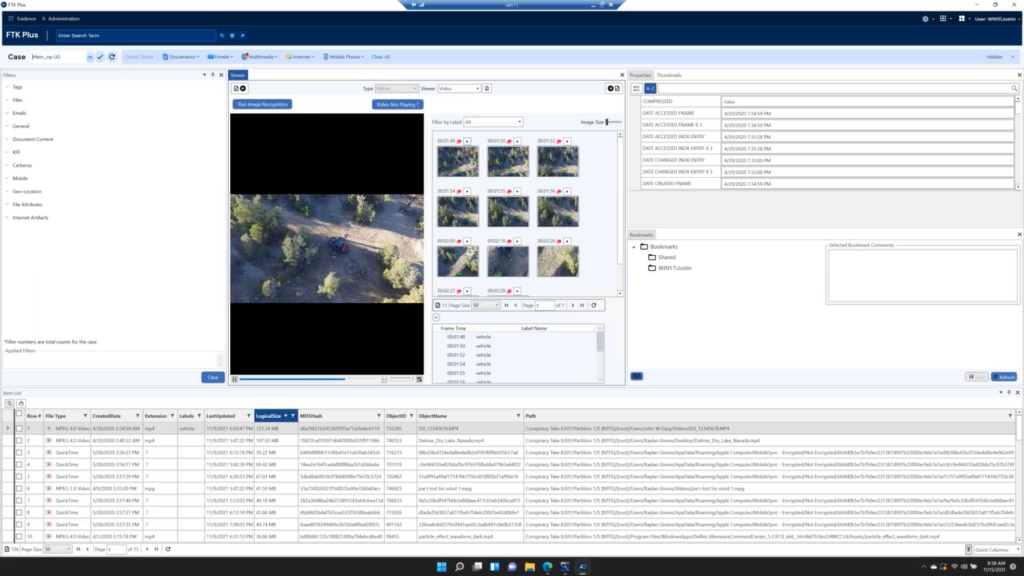Open Microsoft Edge from the taskbar
The width and height of the screenshot is (1024, 576).
coord(547,567)
